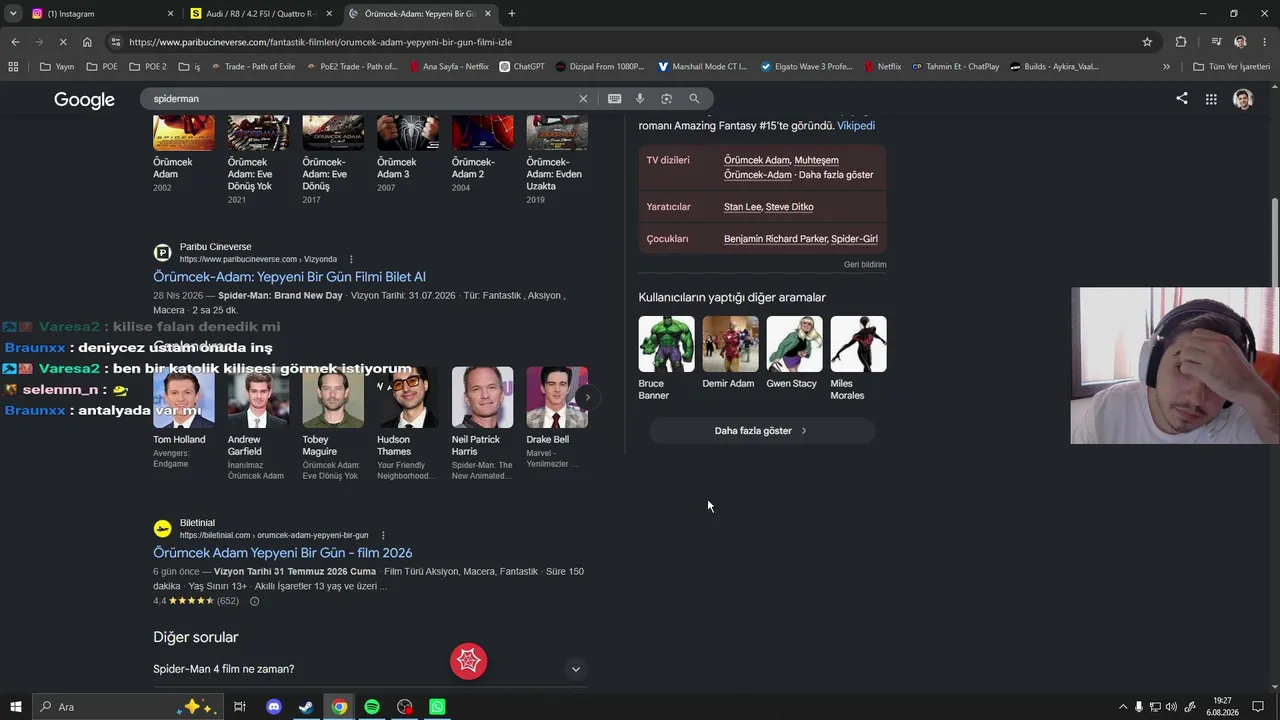Viewport: 1280px width, 720px height.
Task: Open the Benjamin Richard Parker link
Action: tap(776, 239)
